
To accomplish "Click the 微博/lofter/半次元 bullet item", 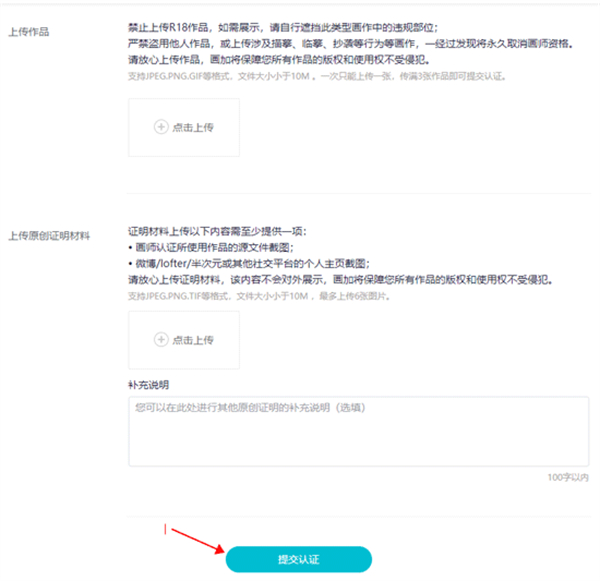I will pos(250,262).
